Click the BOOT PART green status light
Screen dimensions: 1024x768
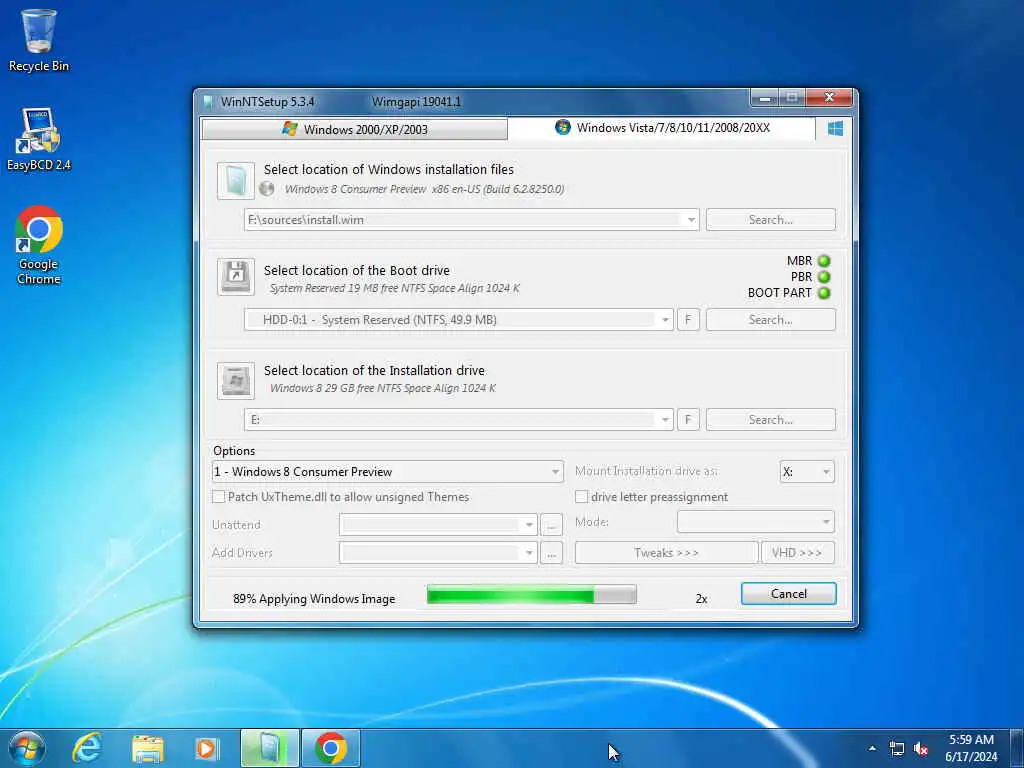(824, 293)
